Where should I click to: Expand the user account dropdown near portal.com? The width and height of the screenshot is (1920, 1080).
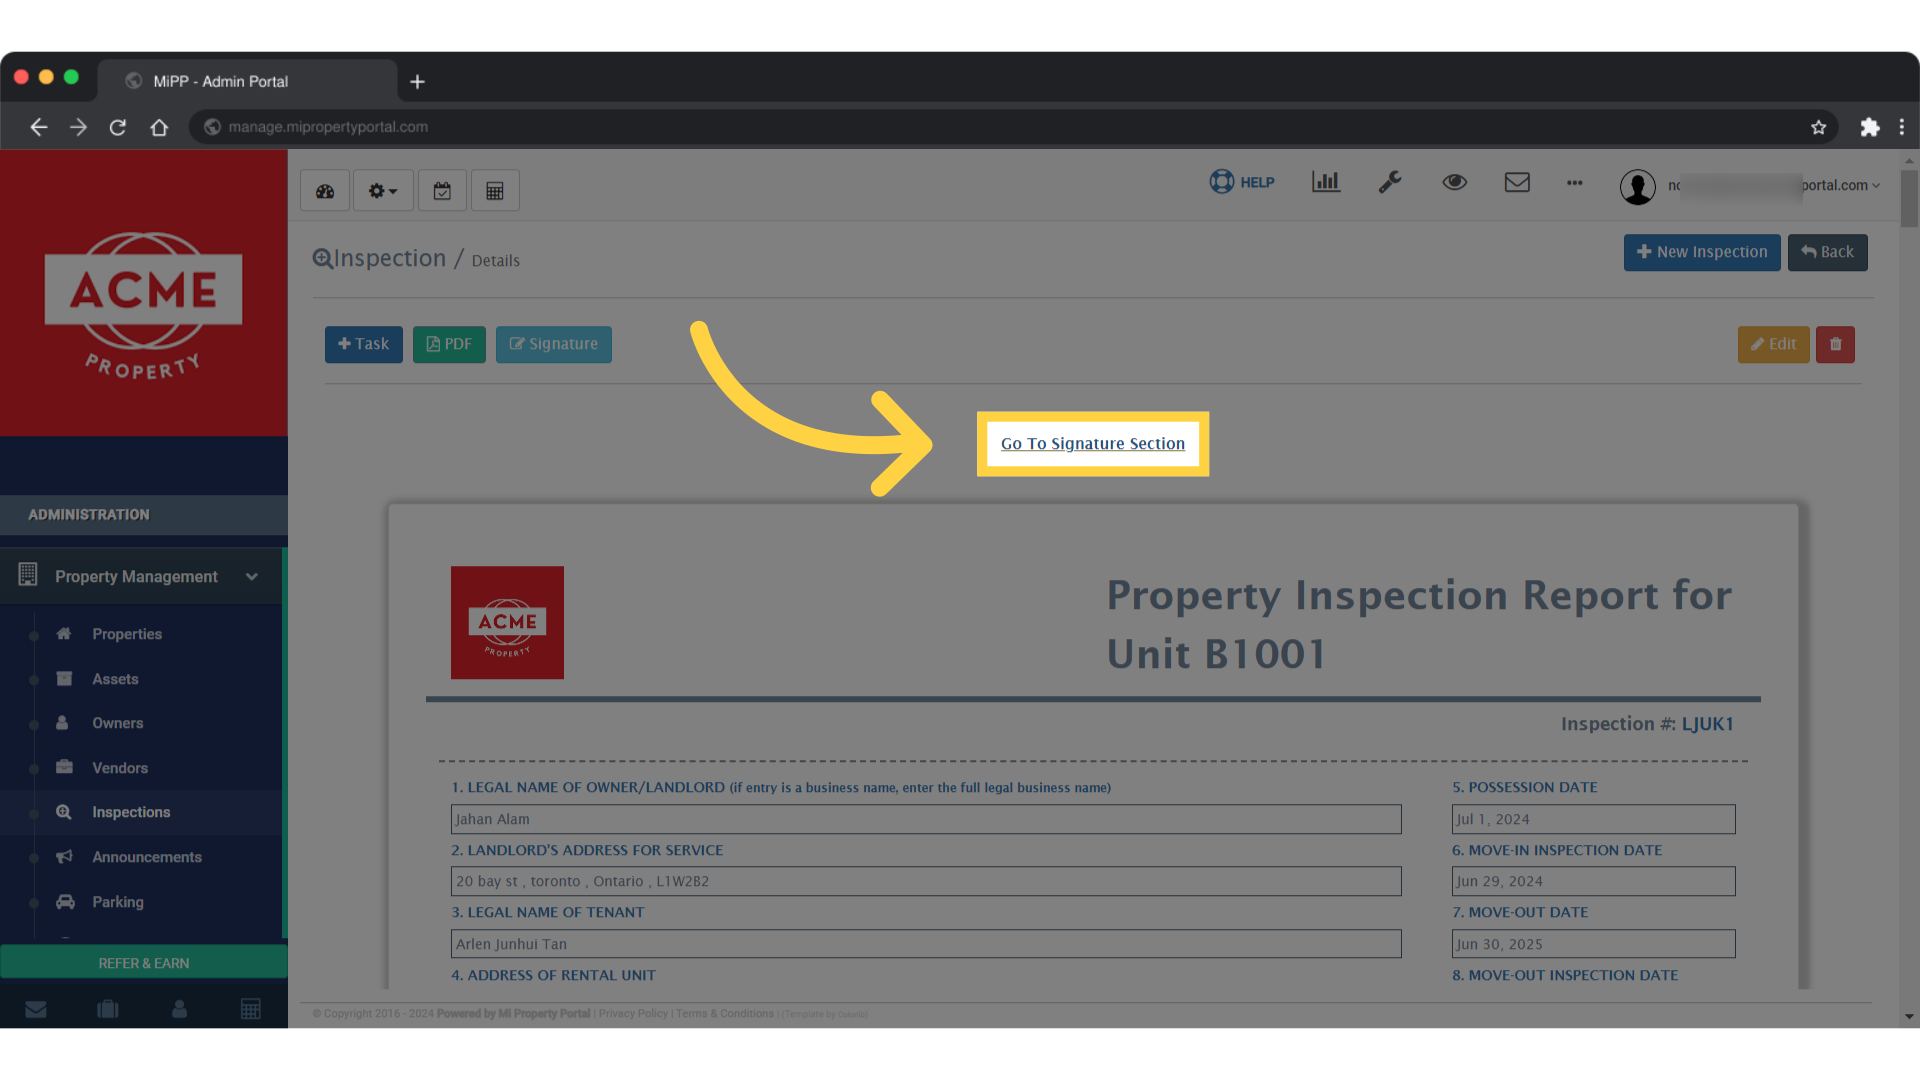click(x=1875, y=185)
